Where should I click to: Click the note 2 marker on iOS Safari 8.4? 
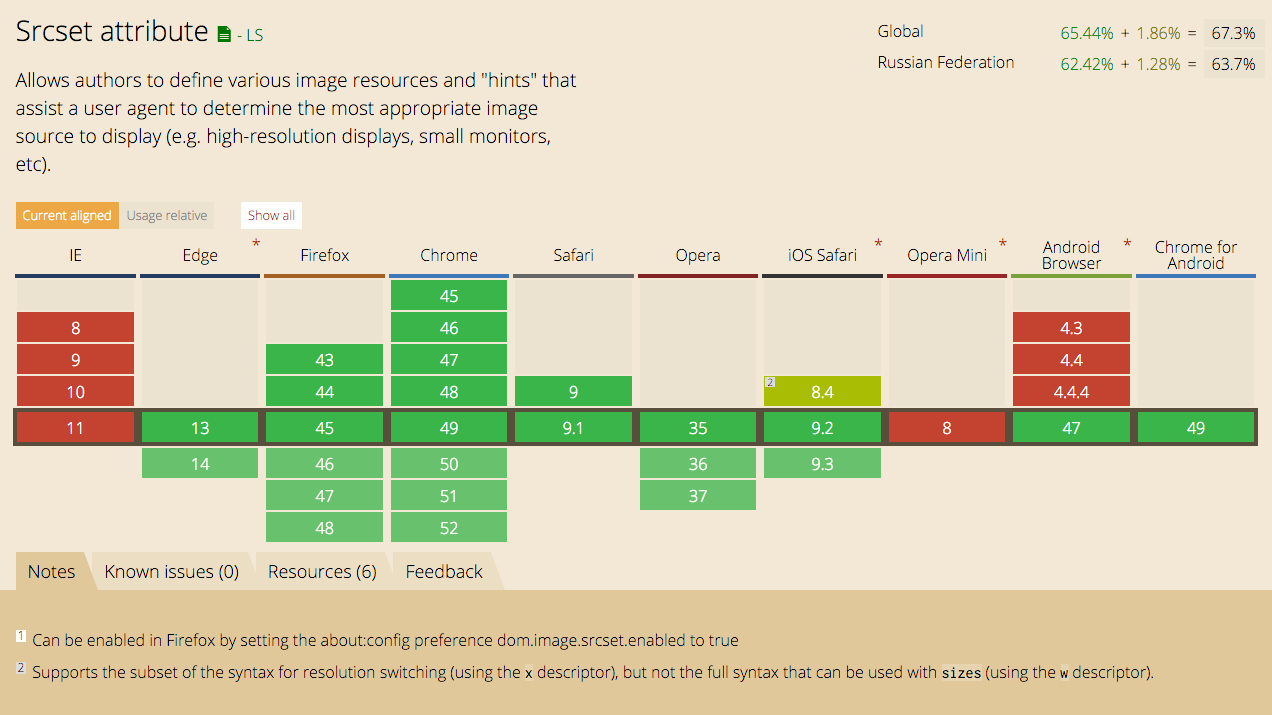point(770,382)
